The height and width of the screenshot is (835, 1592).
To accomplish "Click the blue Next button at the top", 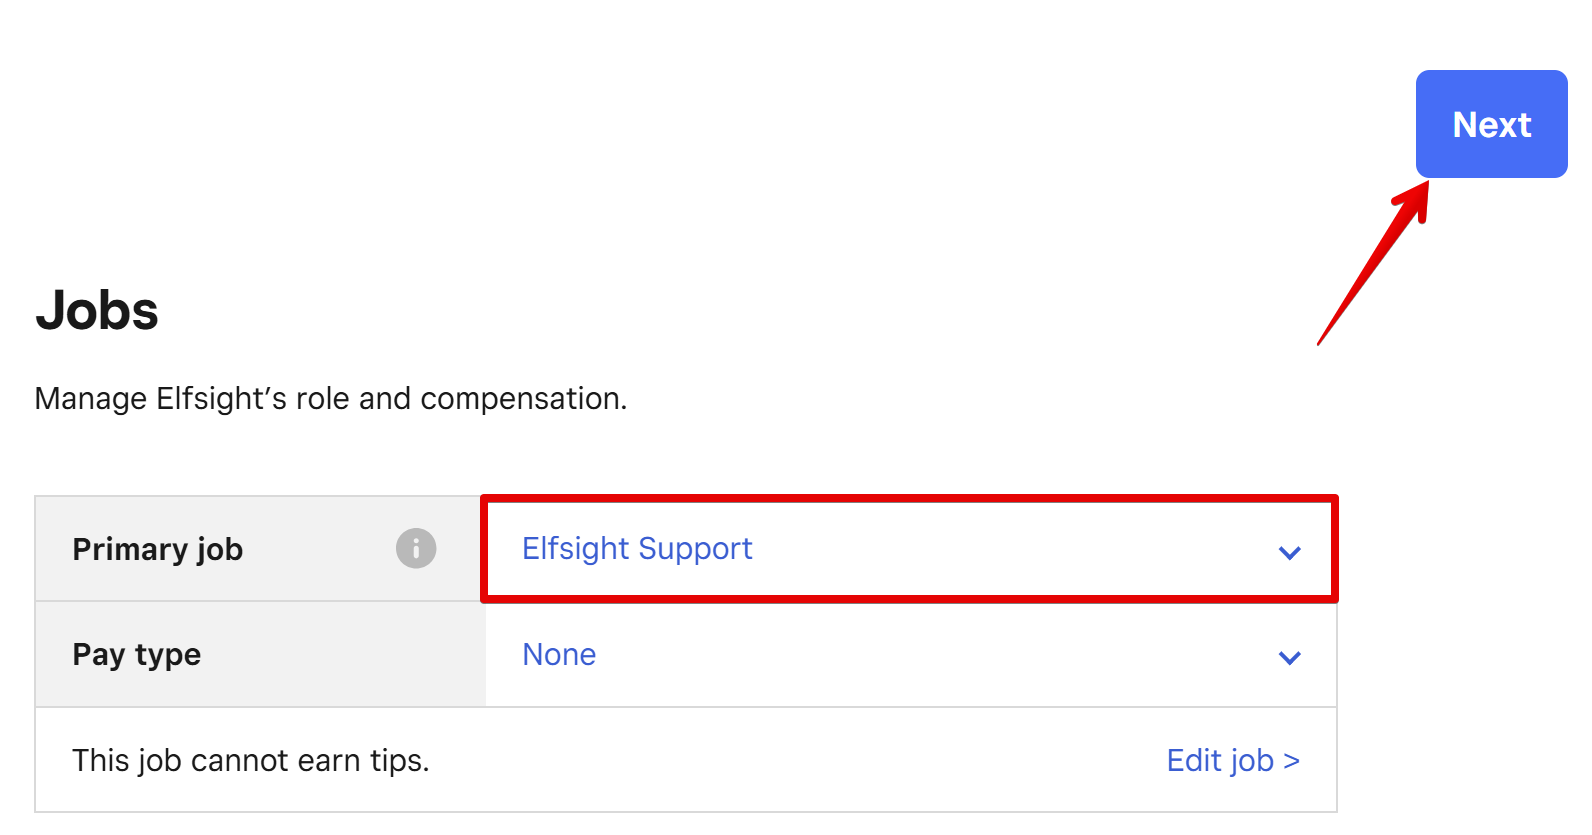I will tap(1491, 124).
